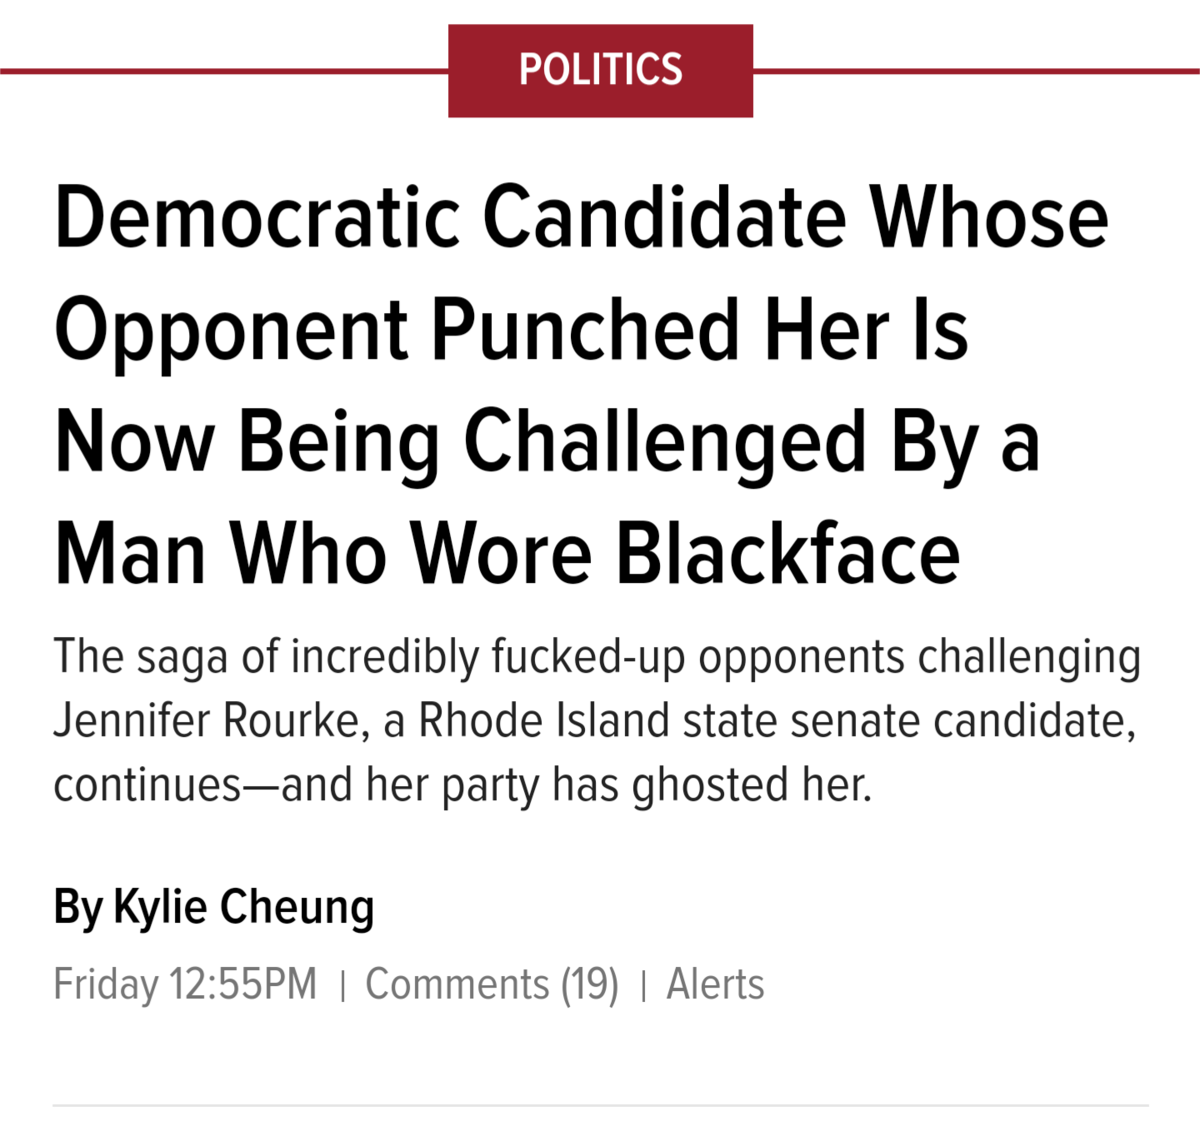
Task: Click the article headline about Democratic candidate
Action: pyautogui.click(x=580, y=385)
